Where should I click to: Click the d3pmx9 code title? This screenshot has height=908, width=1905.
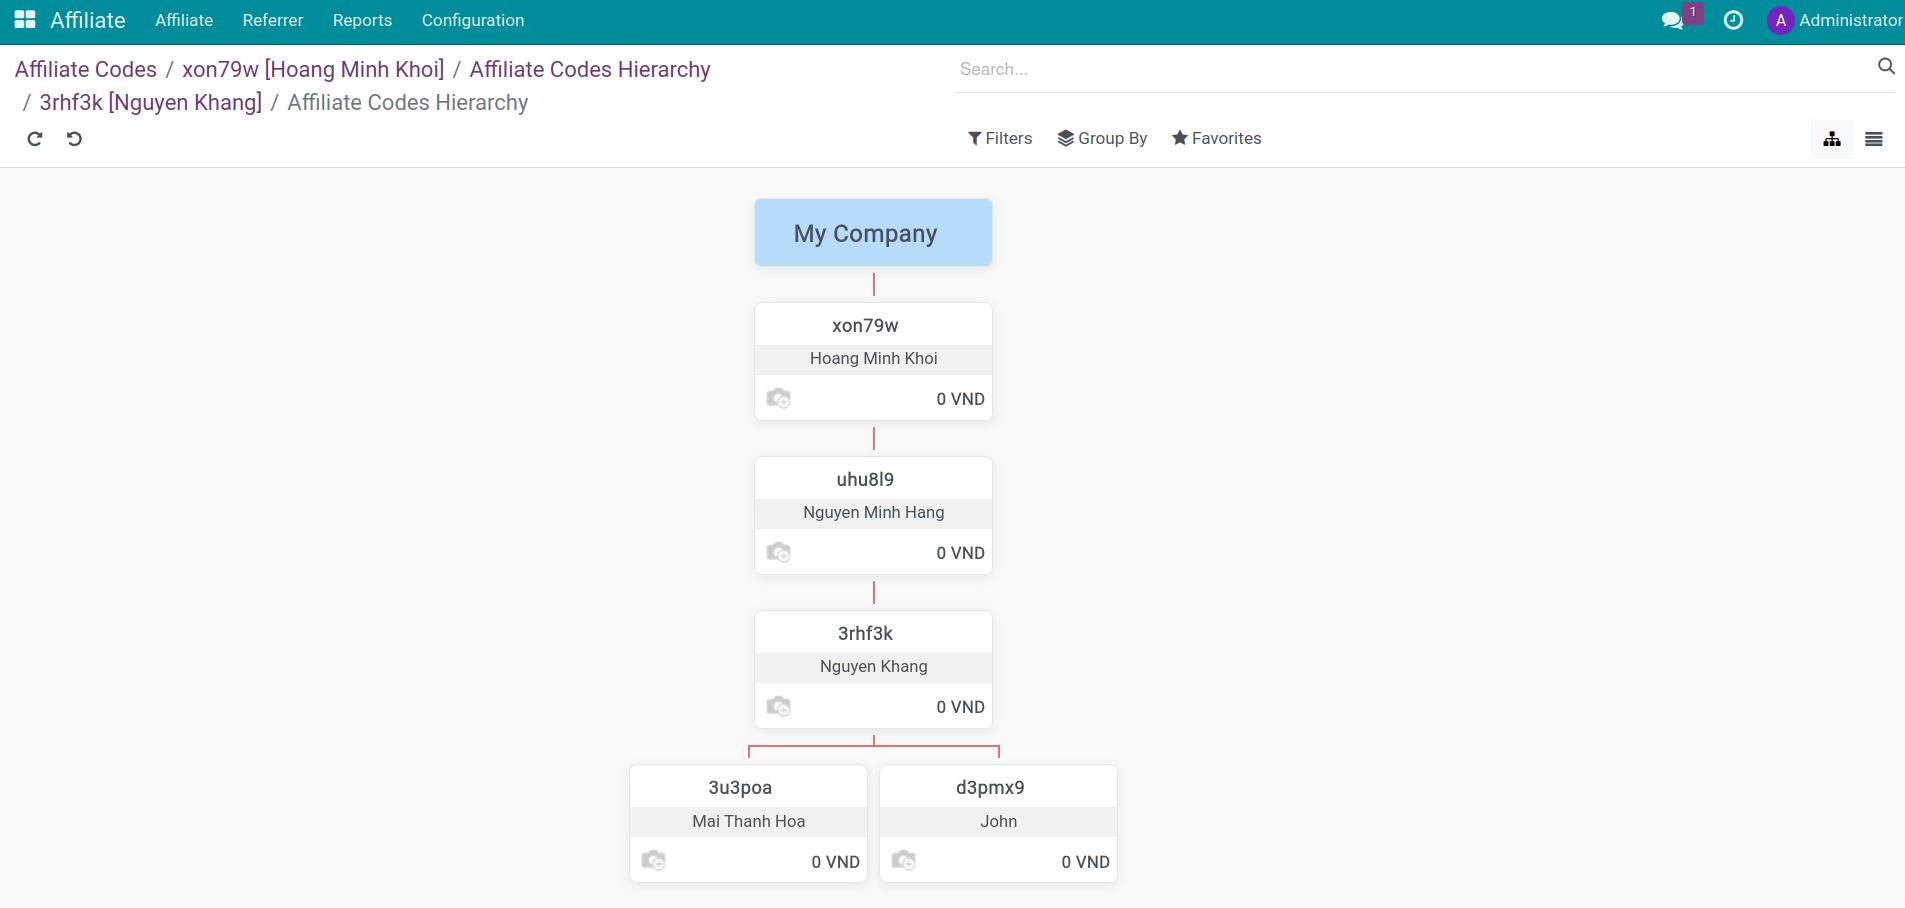click(990, 787)
